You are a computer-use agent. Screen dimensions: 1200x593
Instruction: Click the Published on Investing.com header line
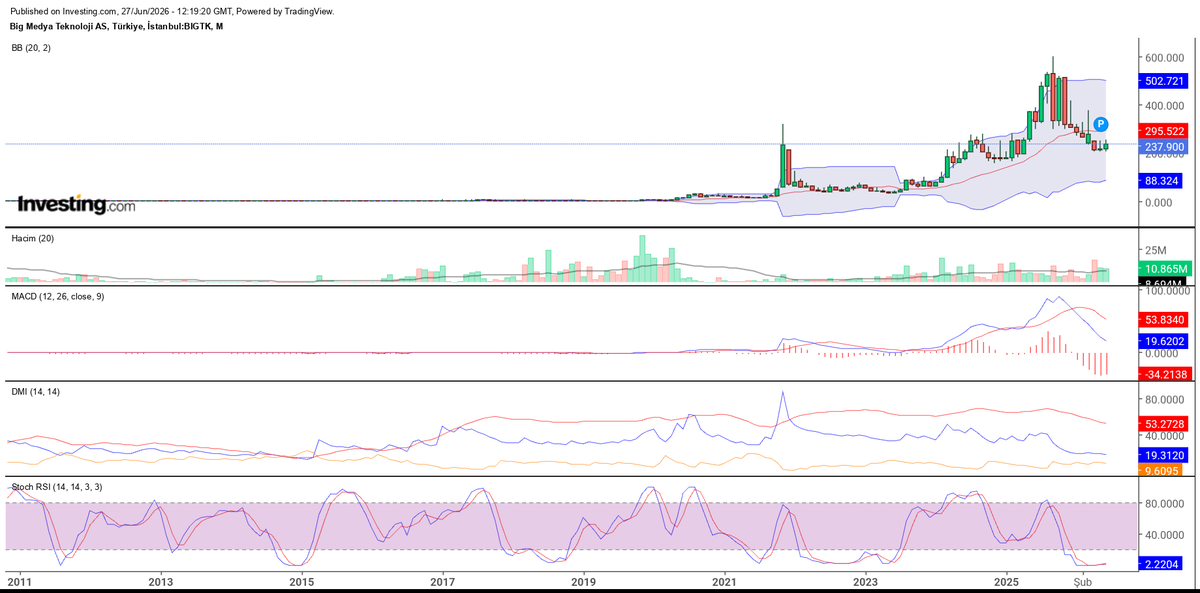click(172, 11)
